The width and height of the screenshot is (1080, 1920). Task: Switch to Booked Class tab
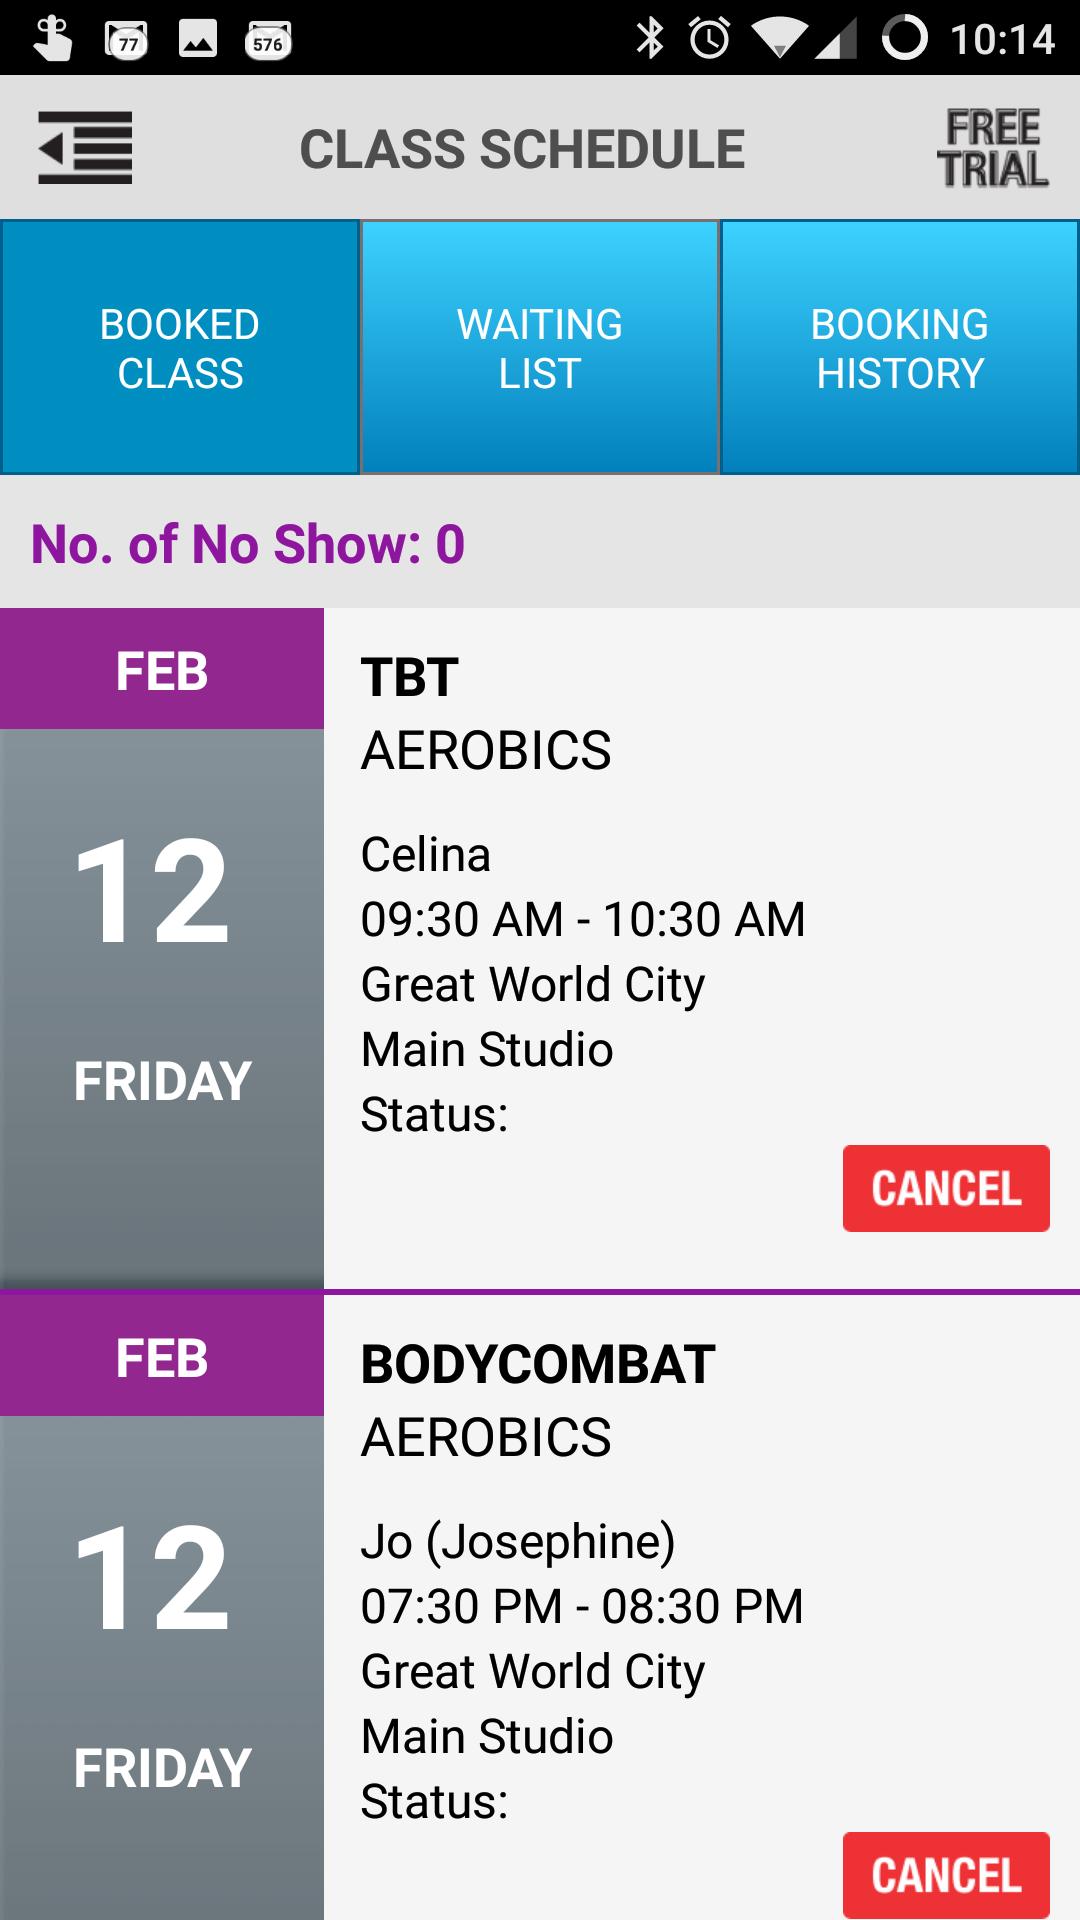point(180,348)
